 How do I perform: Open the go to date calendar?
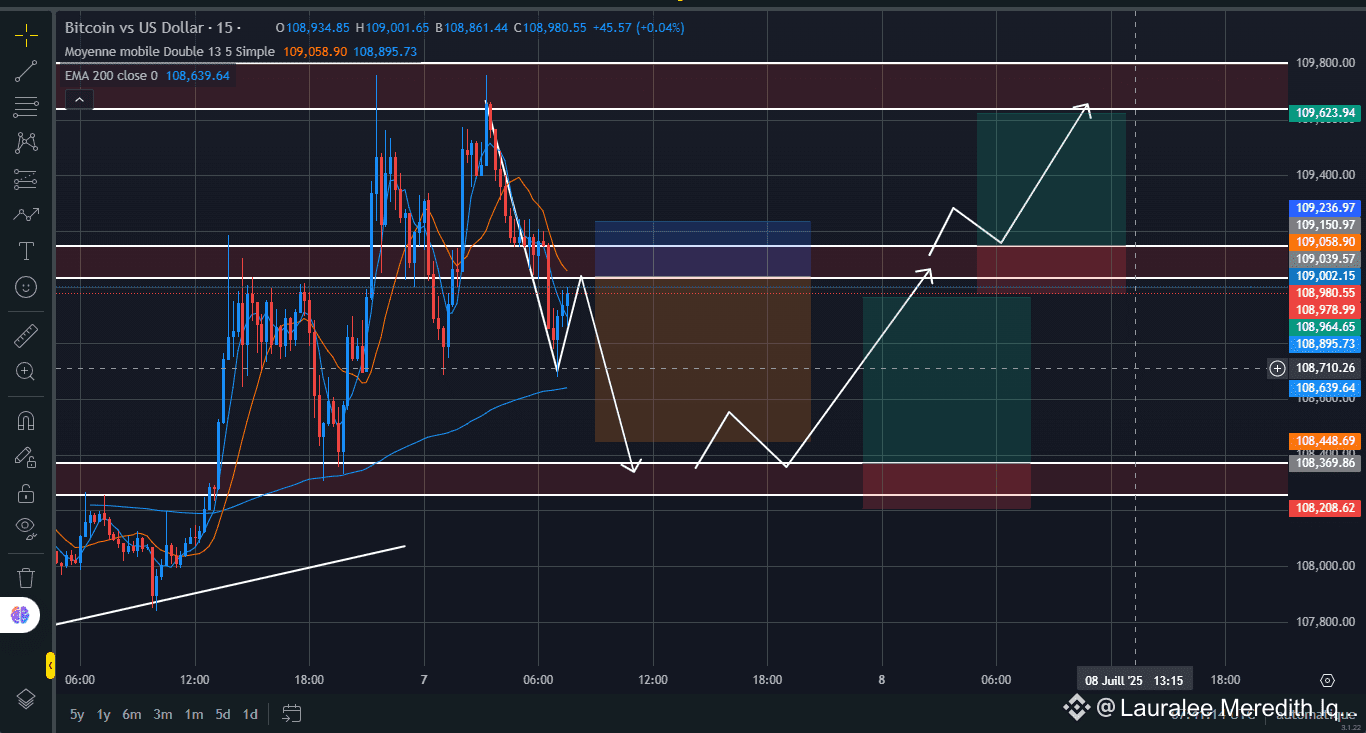[292, 714]
